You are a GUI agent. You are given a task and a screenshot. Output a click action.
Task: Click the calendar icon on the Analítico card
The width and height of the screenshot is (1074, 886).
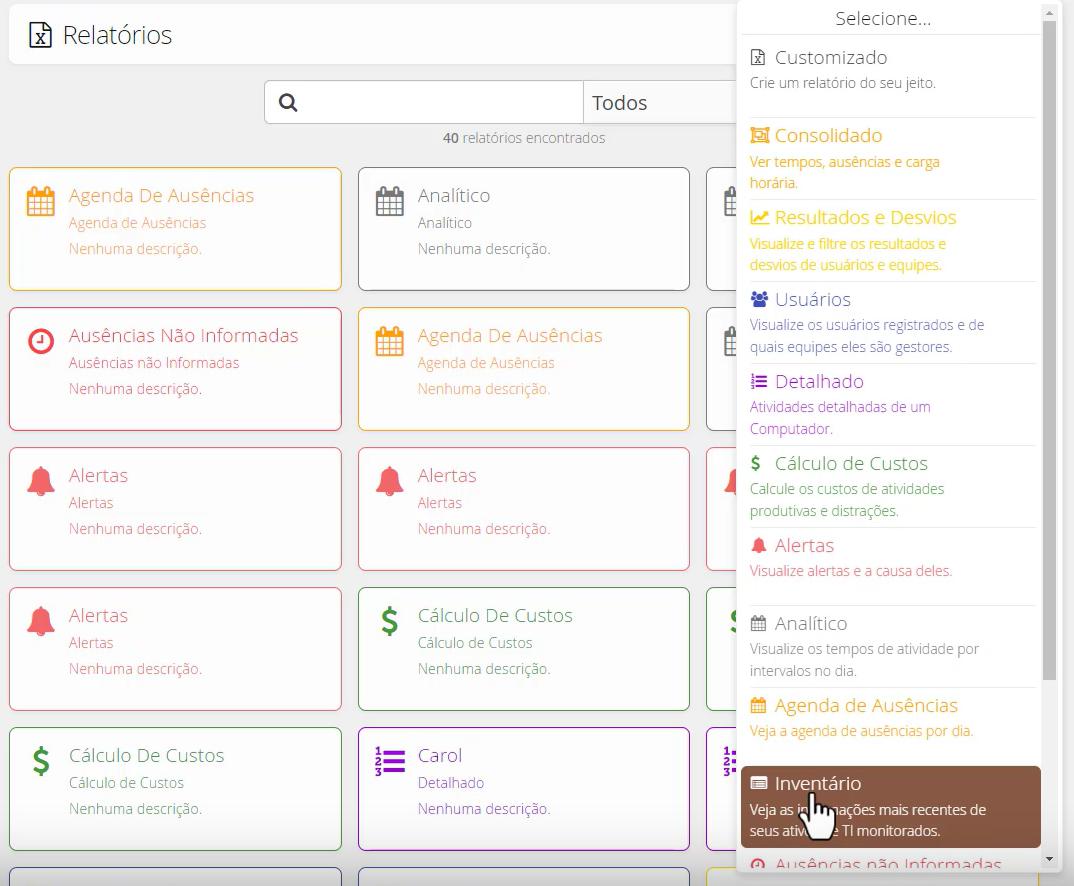(390, 201)
